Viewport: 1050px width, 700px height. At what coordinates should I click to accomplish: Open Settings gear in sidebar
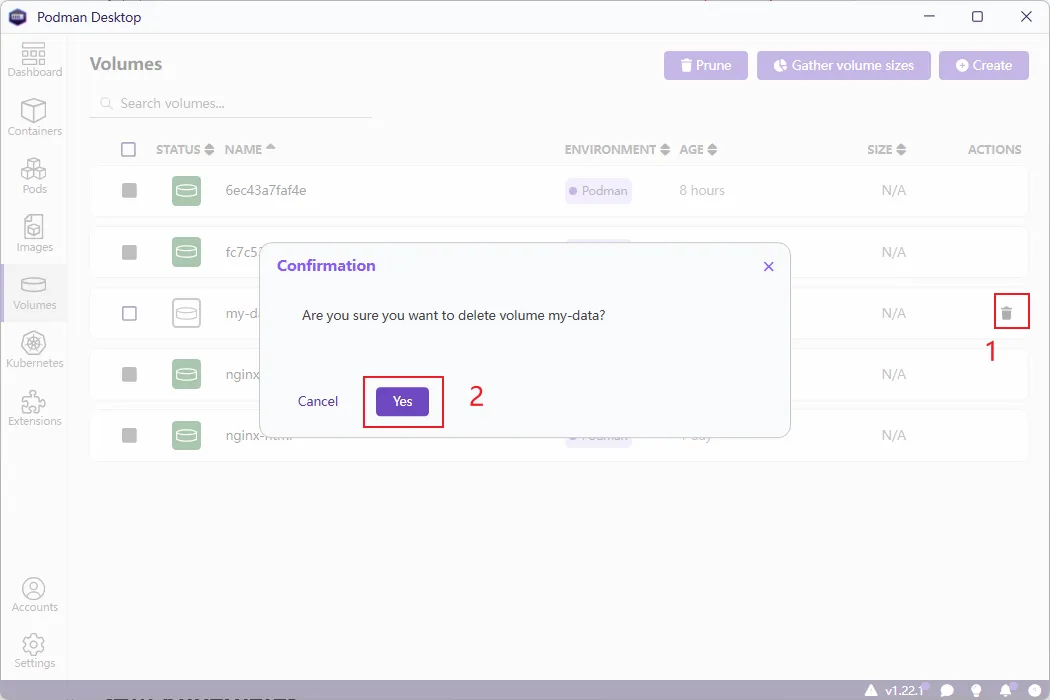coord(34,650)
